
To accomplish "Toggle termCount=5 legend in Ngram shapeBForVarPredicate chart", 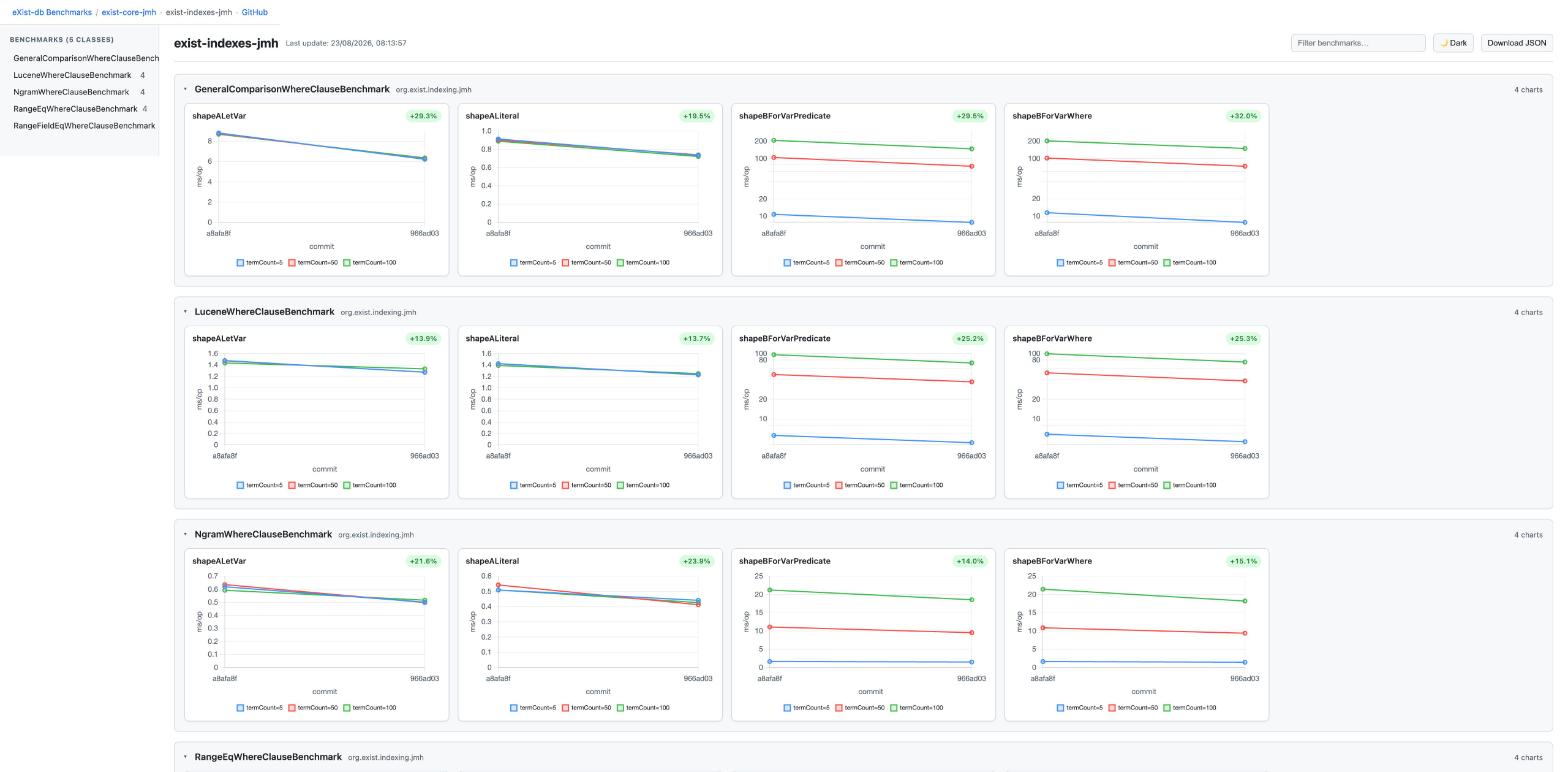I will tap(807, 708).
